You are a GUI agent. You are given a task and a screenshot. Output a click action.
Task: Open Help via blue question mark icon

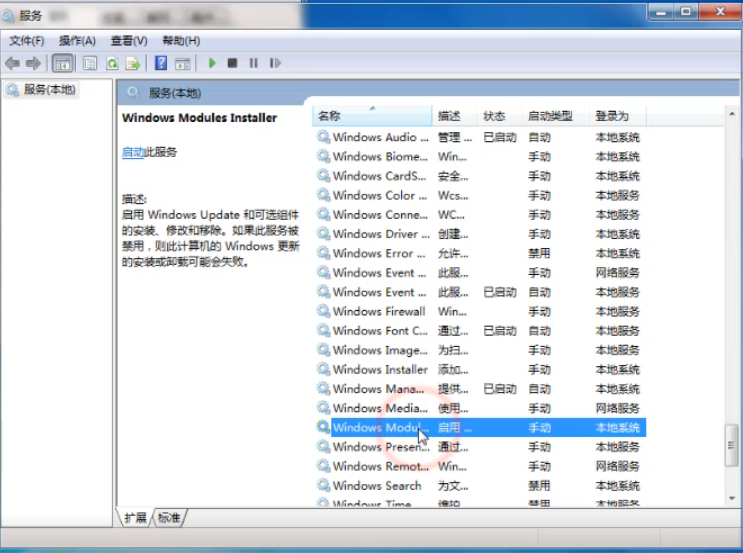coord(160,63)
